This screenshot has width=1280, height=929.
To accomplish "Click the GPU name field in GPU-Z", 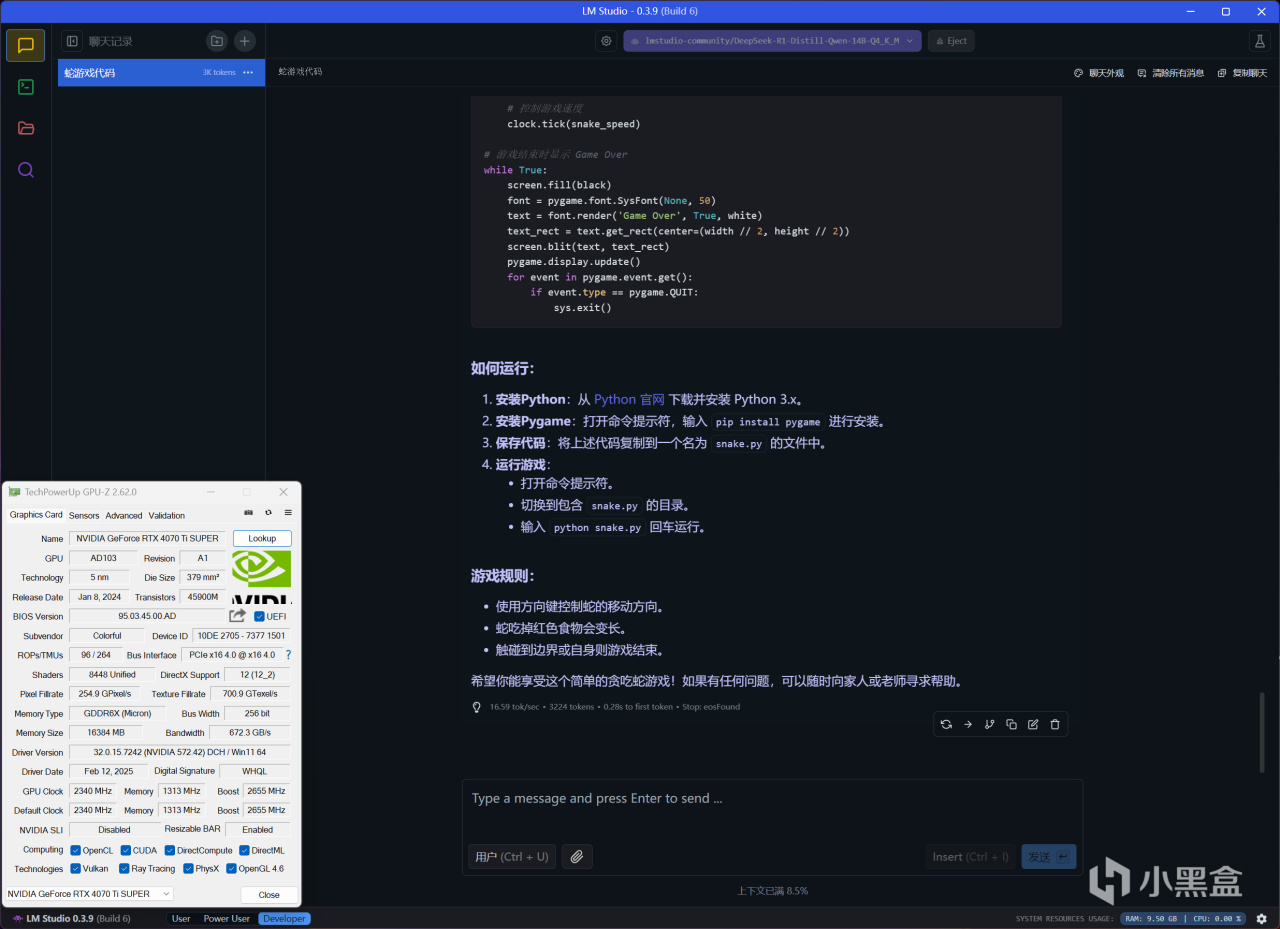I will coord(148,539).
